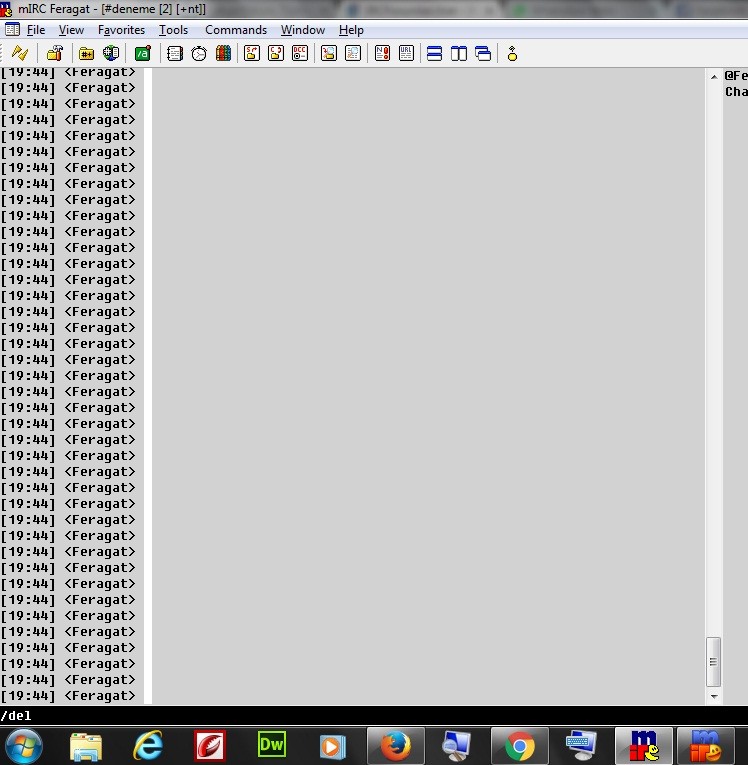
Task: Open Windows Explorer from the taskbar
Action: click(86, 746)
